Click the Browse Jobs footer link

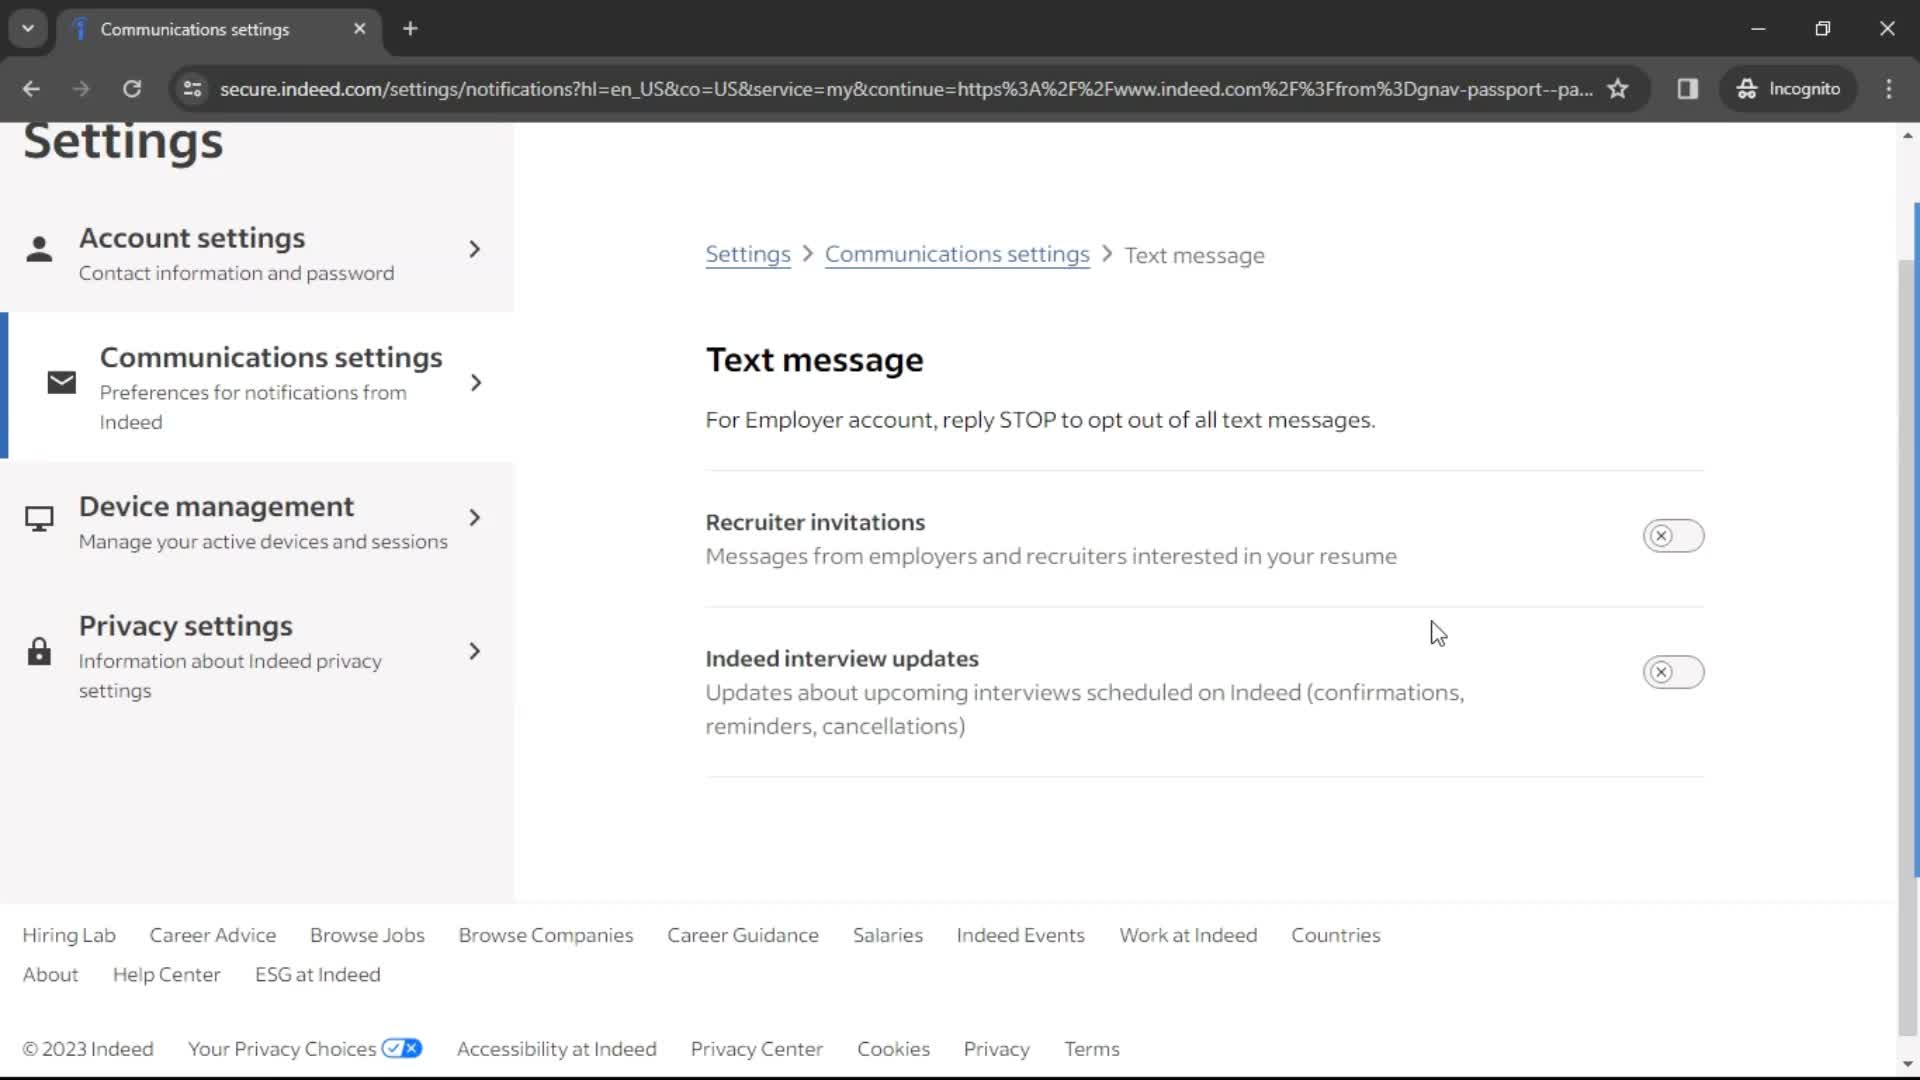(367, 934)
